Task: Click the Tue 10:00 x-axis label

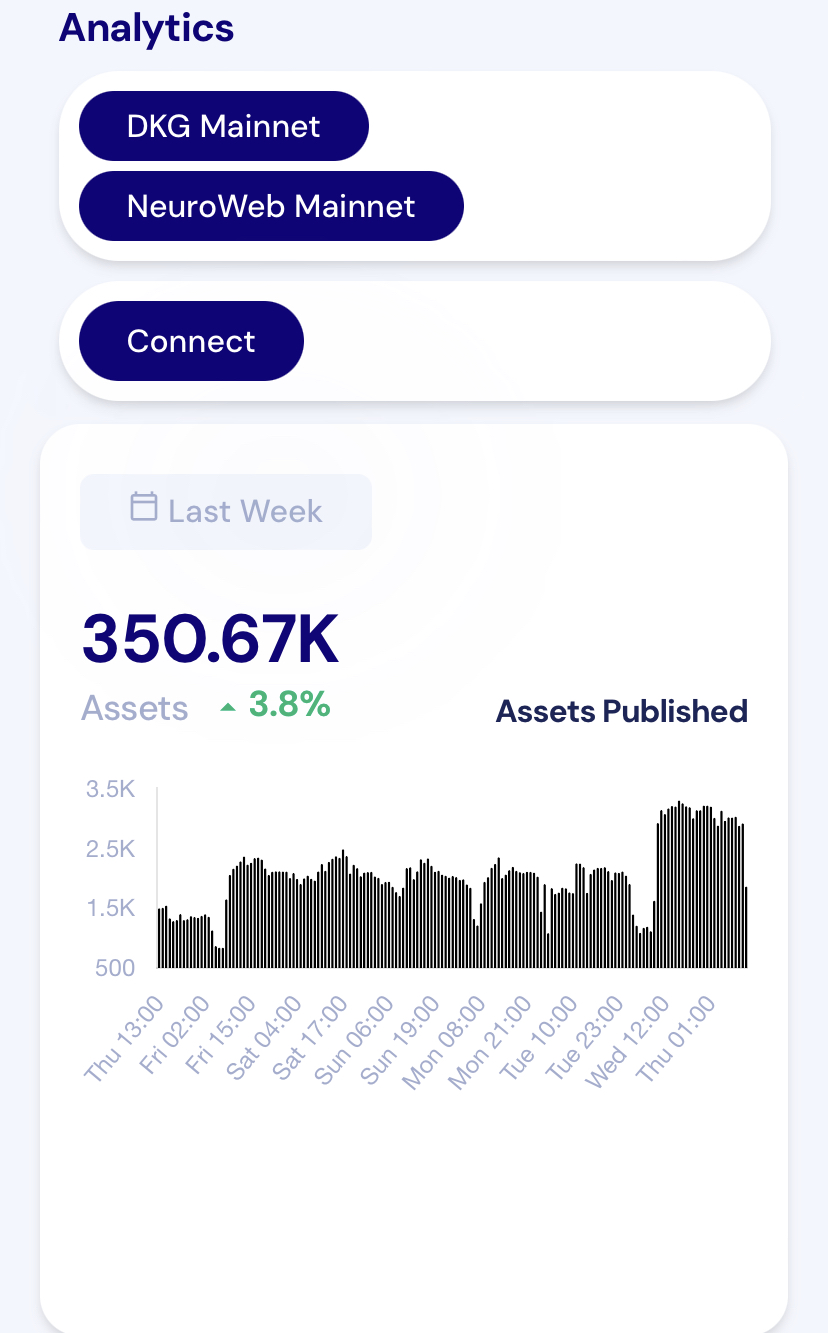Action: [x=538, y=1039]
